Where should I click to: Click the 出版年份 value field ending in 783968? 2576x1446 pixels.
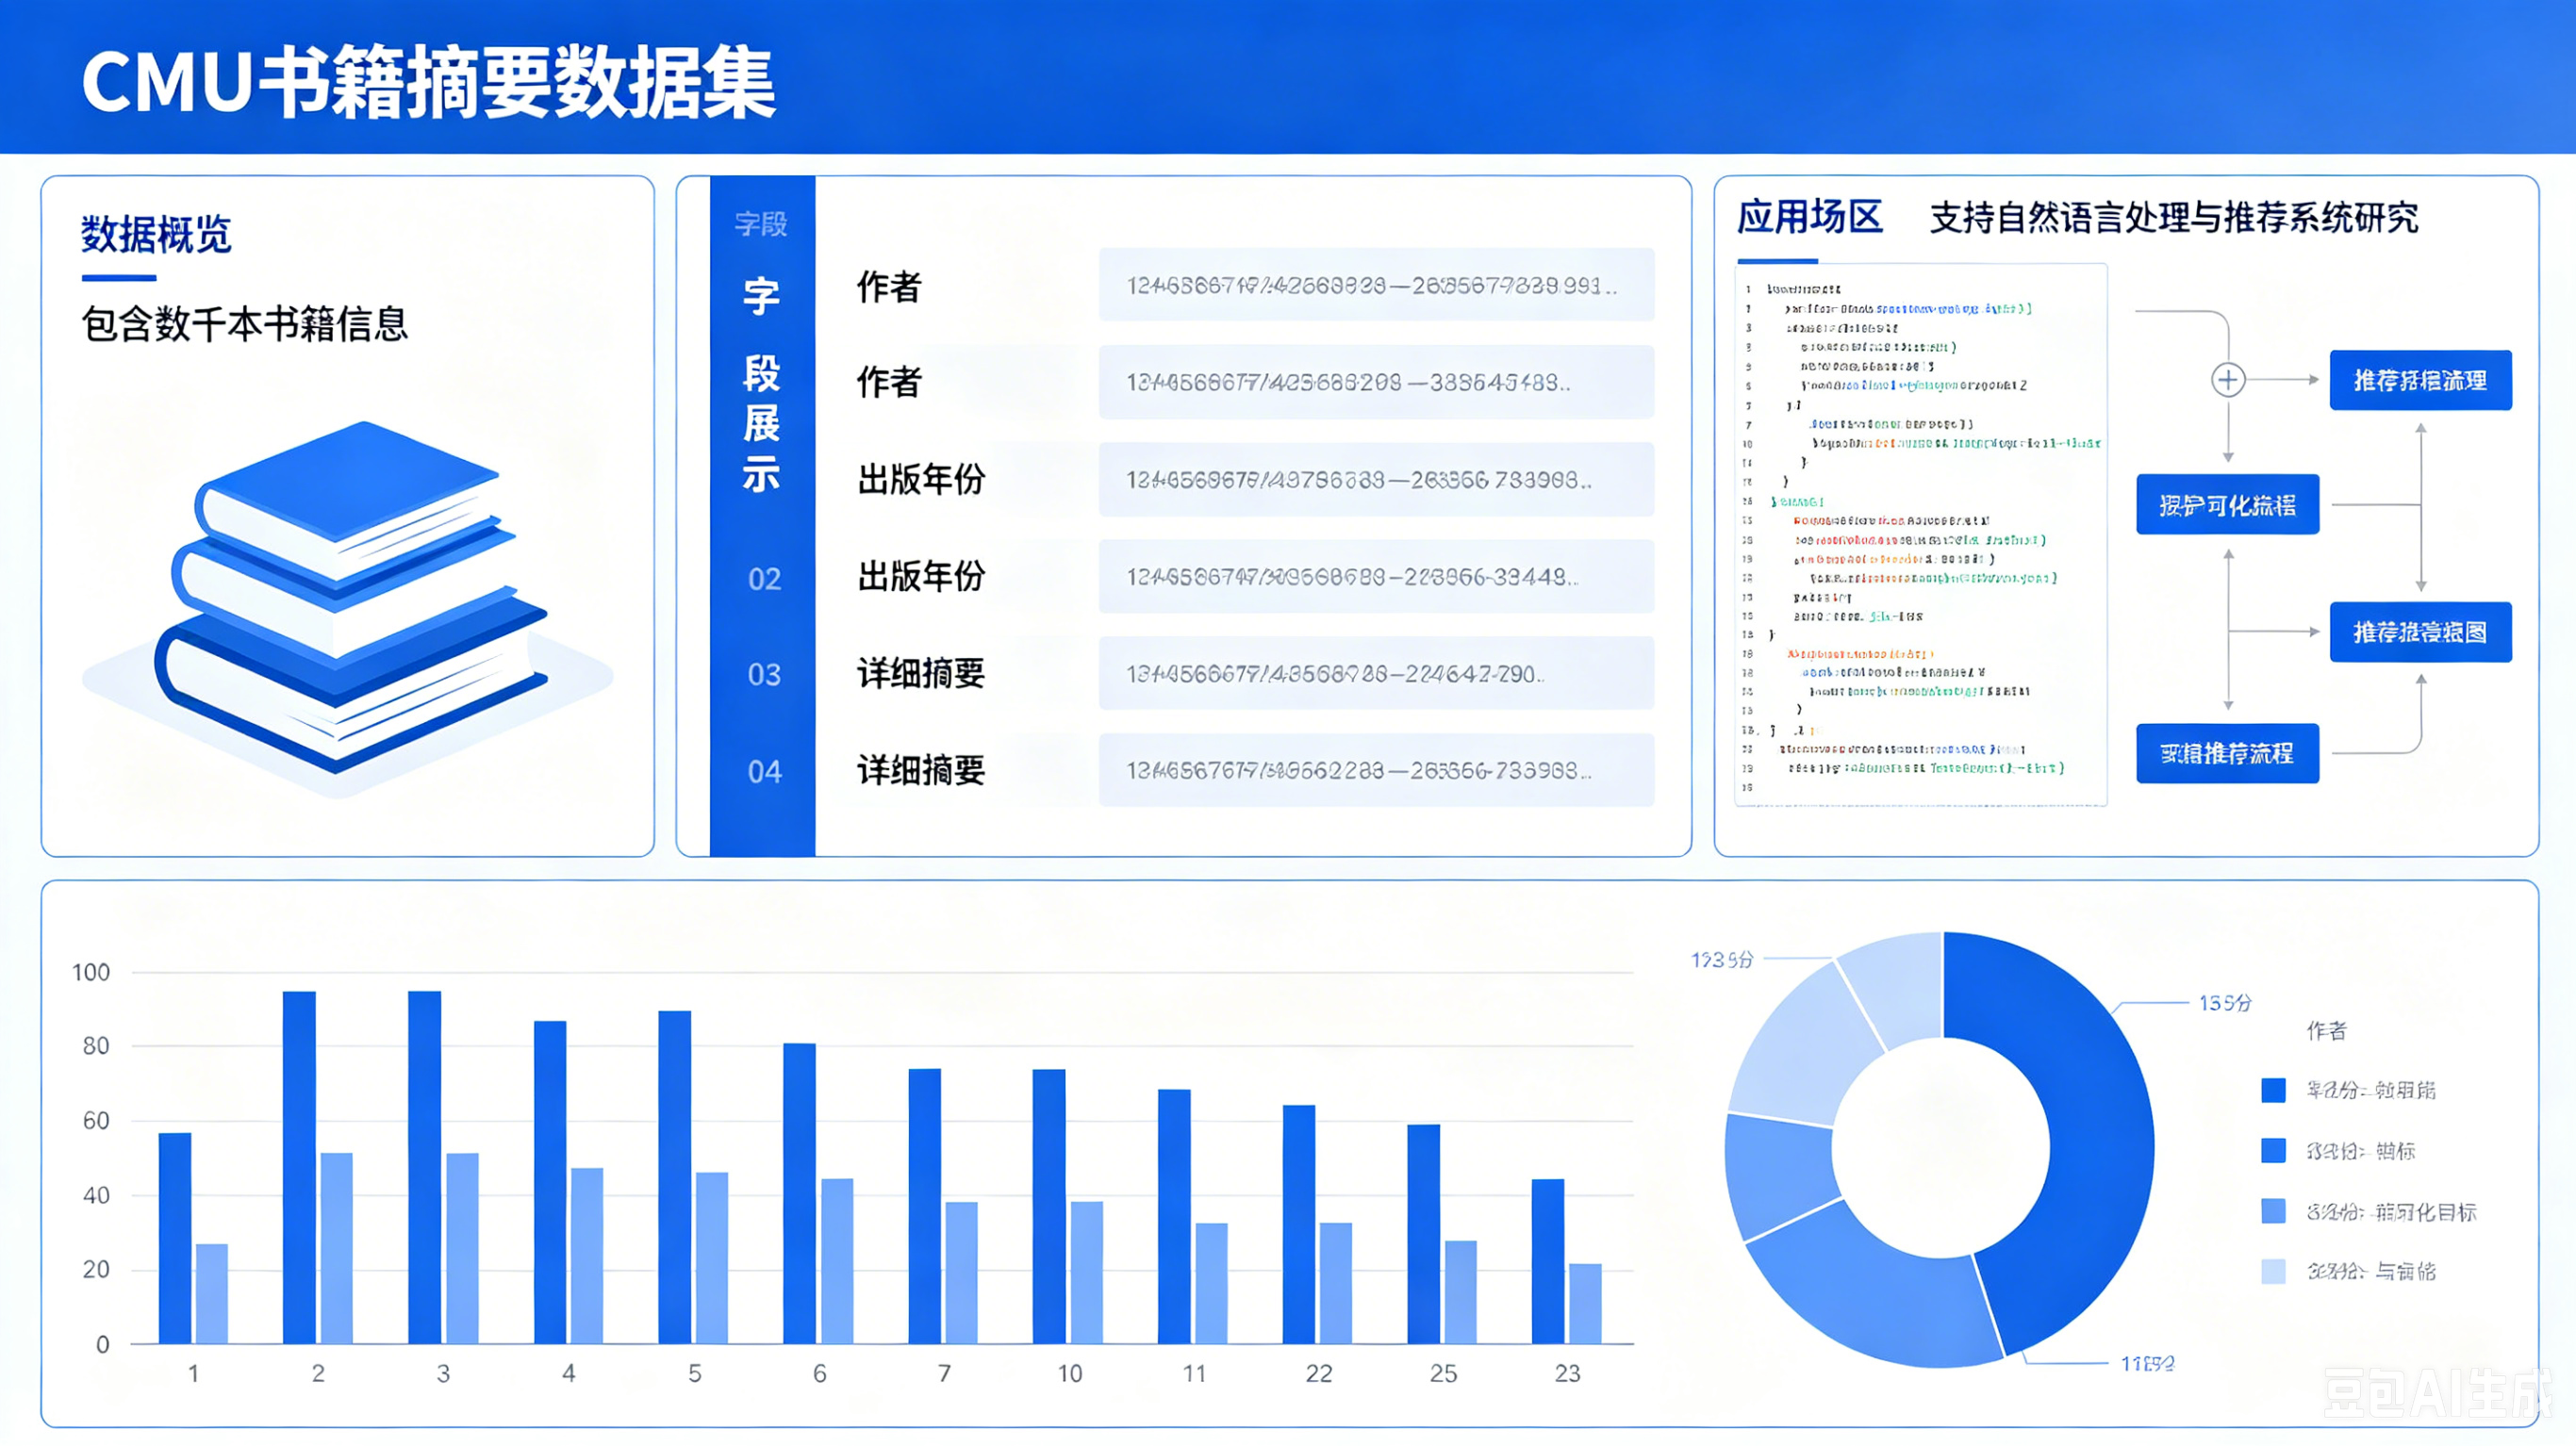pos(1376,479)
